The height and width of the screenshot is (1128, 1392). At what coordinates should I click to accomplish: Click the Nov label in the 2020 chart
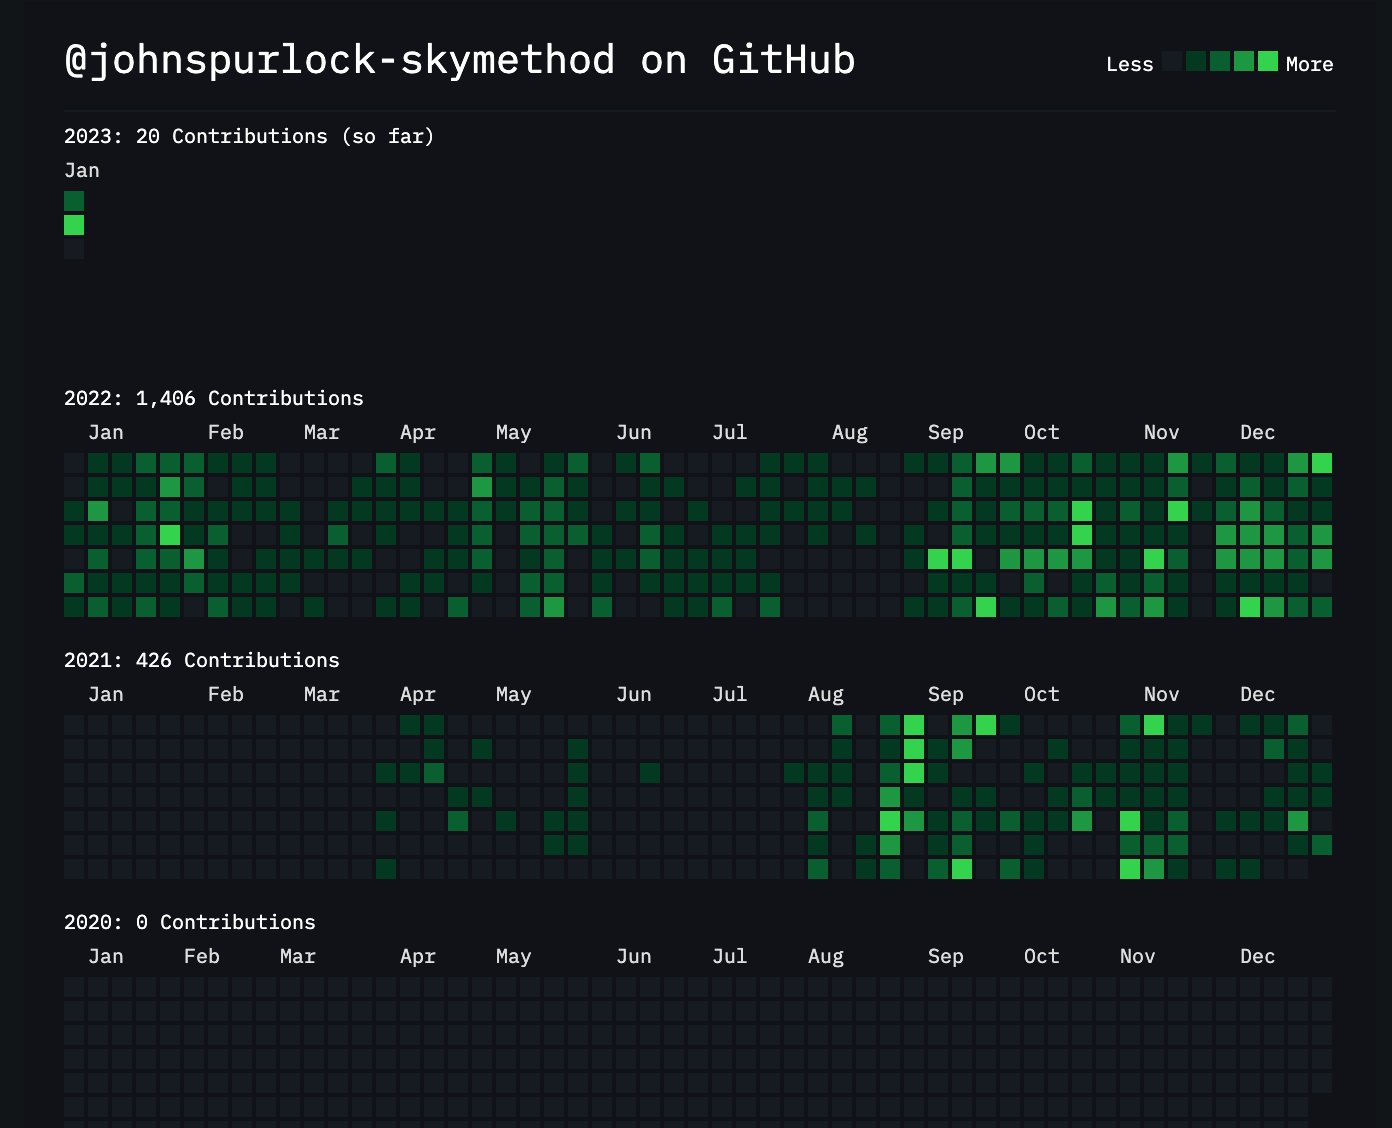pyautogui.click(x=1138, y=956)
